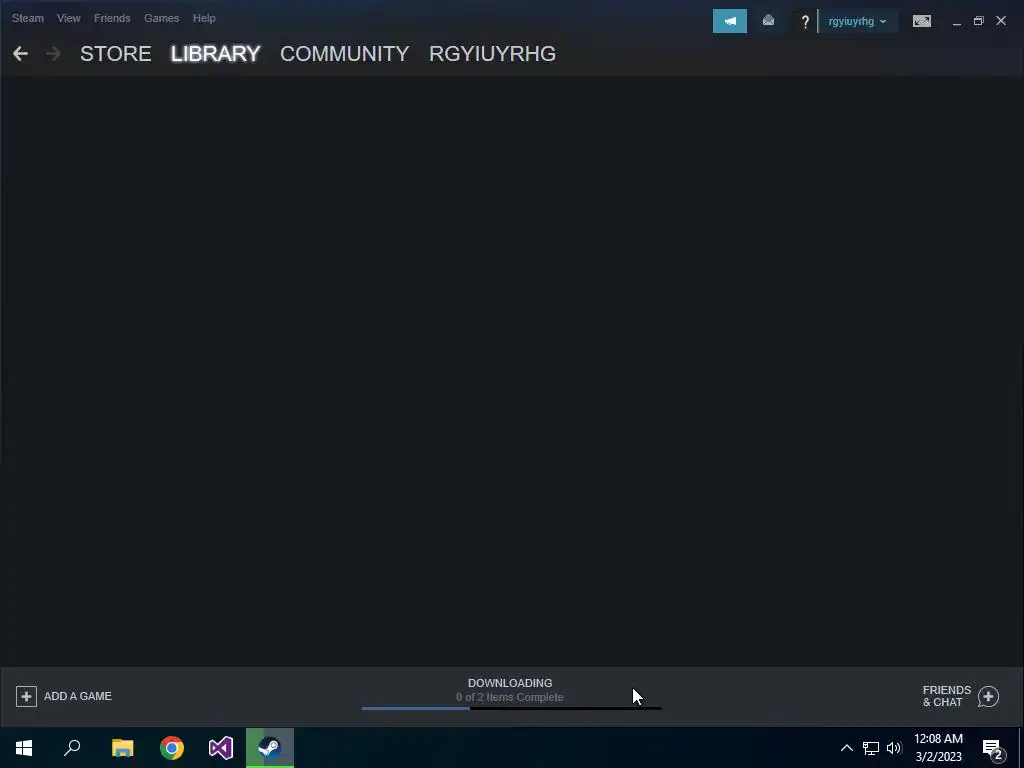Image resolution: width=1024 pixels, height=768 pixels.
Task: Switch to the LIBRARY tab
Action: point(216,54)
